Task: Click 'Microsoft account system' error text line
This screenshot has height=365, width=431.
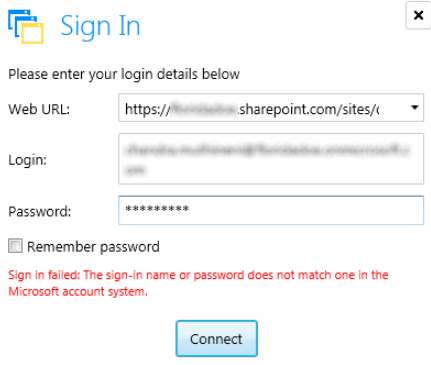Action: 78,291
